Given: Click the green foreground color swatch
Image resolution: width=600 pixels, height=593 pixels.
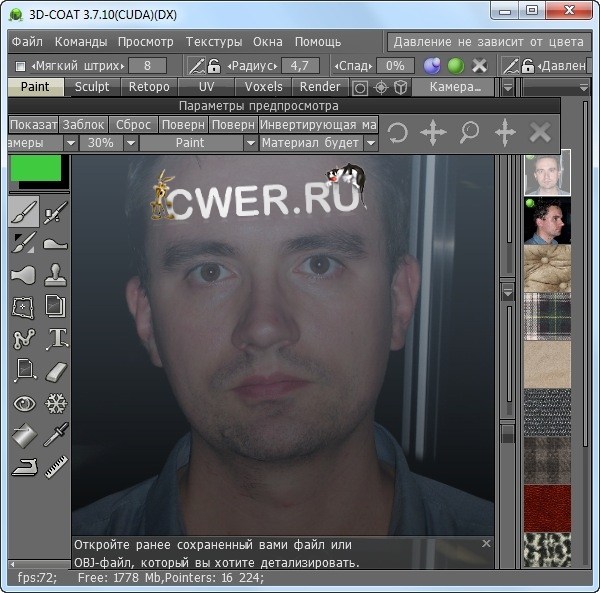Looking at the screenshot, I should pyautogui.click(x=35, y=167).
